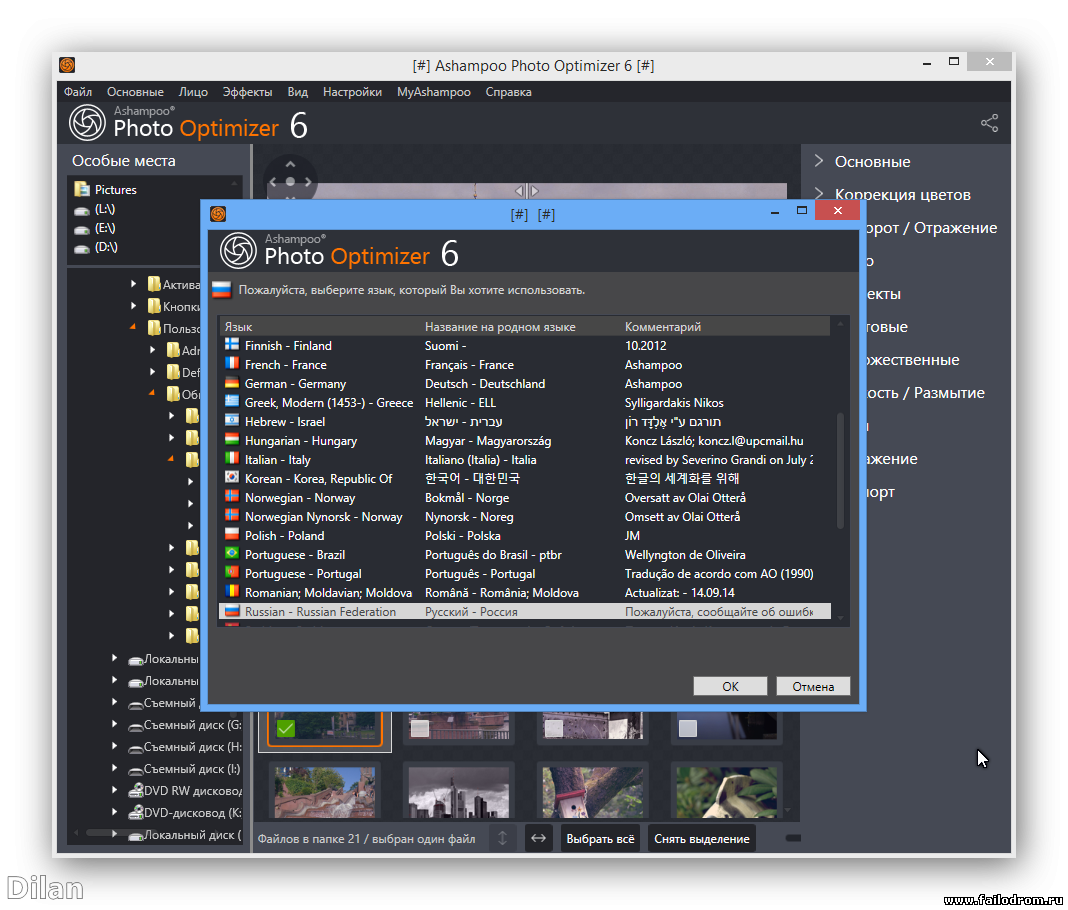Select the city skyline thumbnail
Viewport: 1068px width, 910px height.
(458, 791)
